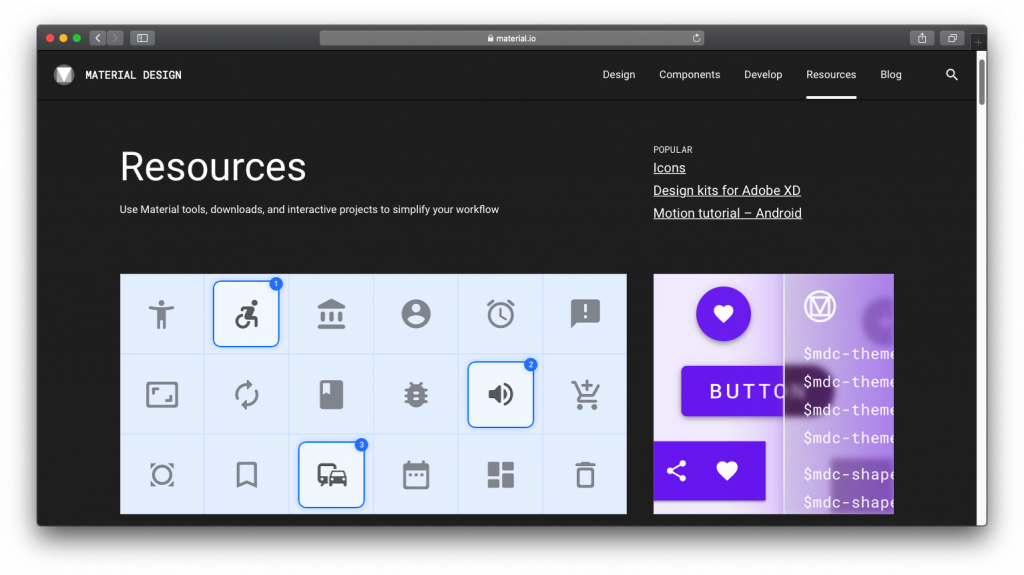Viewport: 1024px width, 575px height.
Task: Click the bug report icon tile
Action: point(416,395)
